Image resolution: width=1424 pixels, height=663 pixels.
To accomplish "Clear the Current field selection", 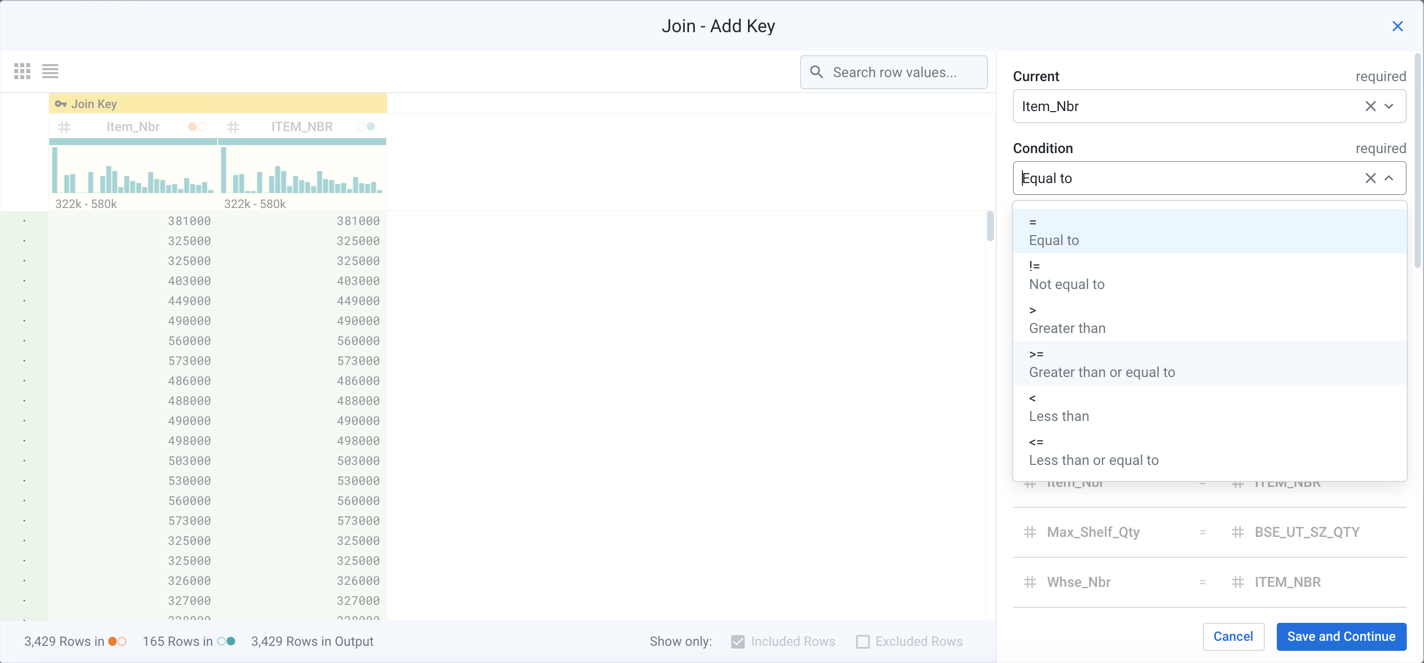I will [1370, 106].
